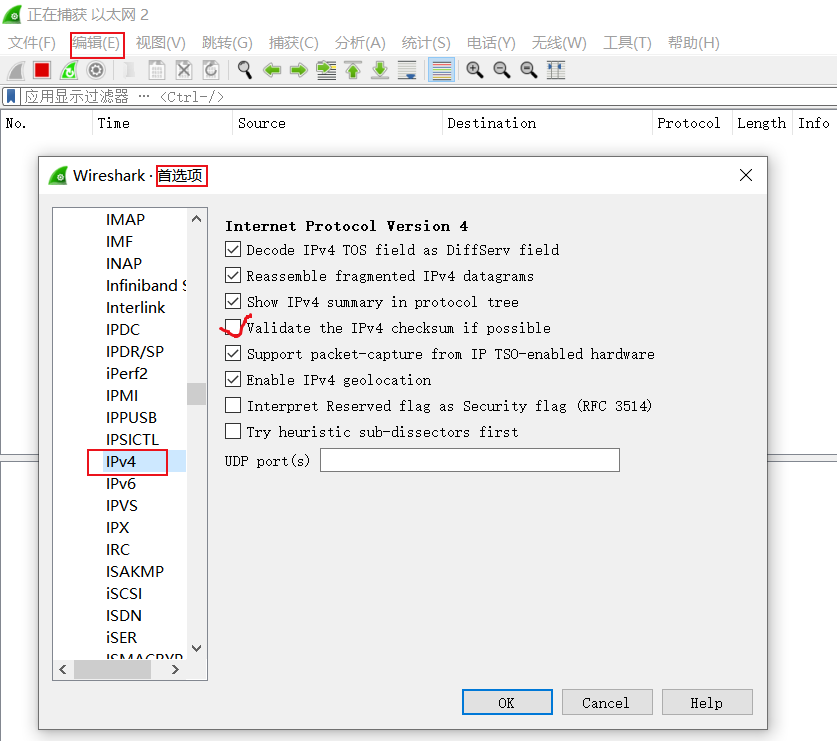Close the Wireshark preferences dialog

[x=746, y=175]
